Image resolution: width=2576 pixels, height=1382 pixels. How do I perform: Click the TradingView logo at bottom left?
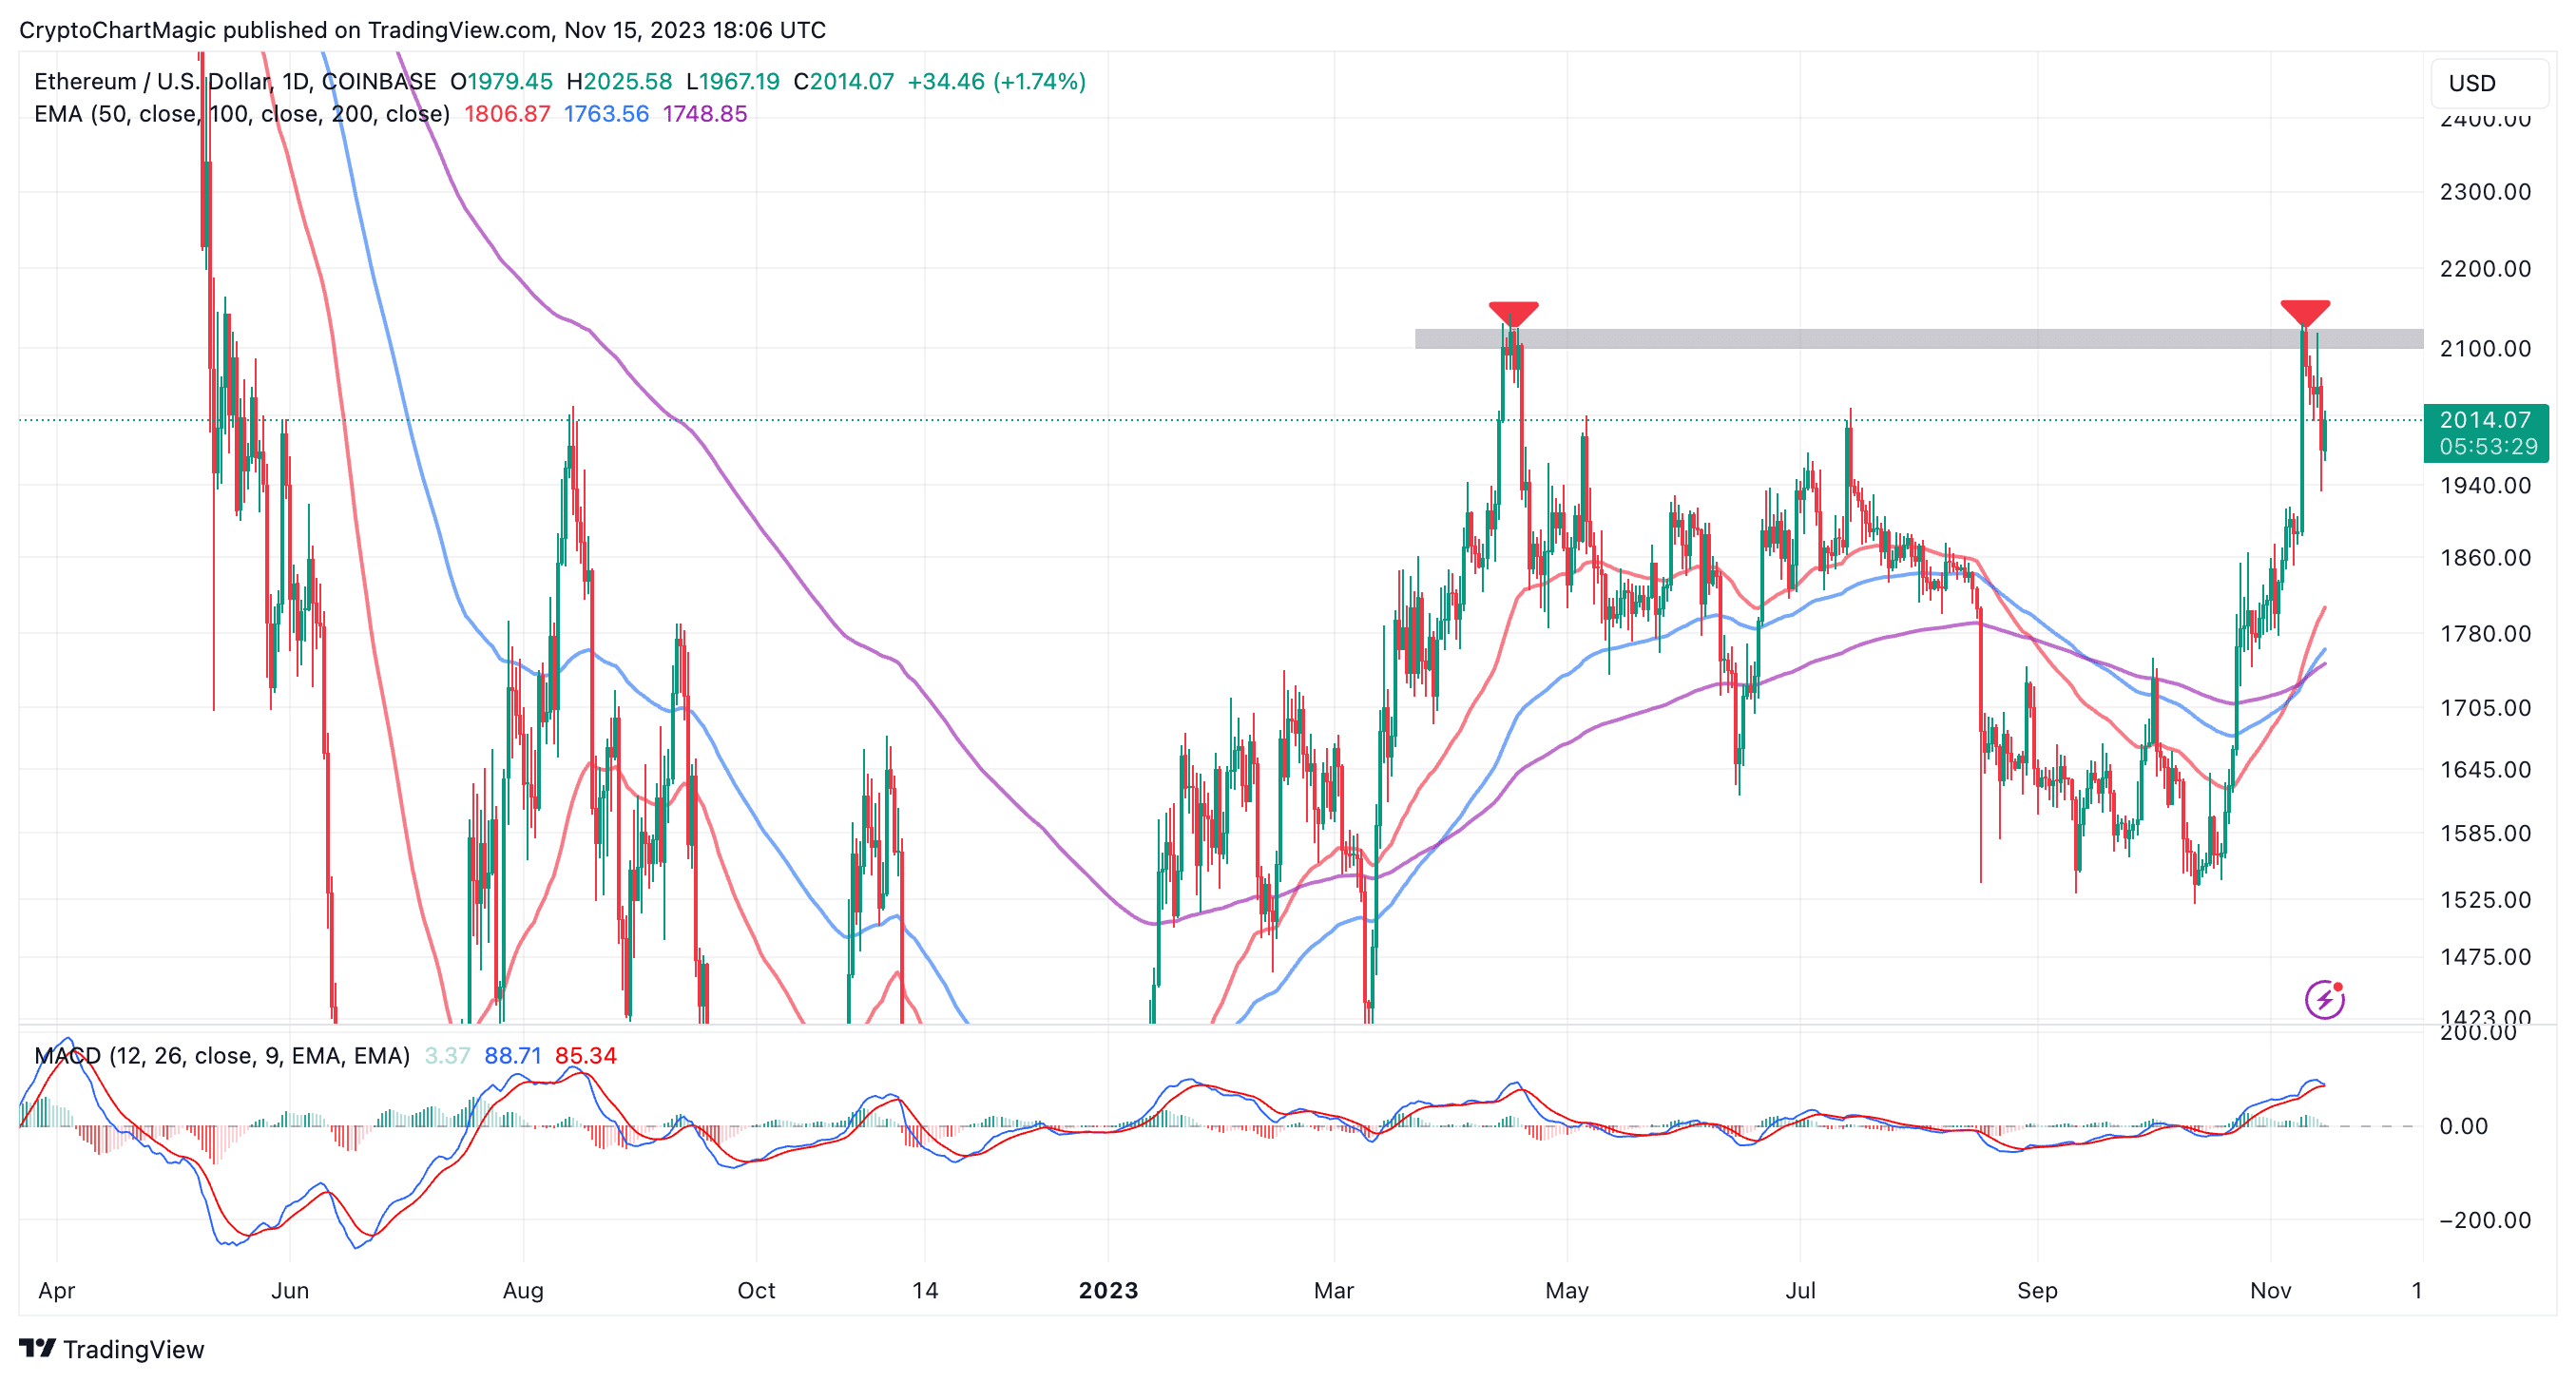click(111, 1349)
